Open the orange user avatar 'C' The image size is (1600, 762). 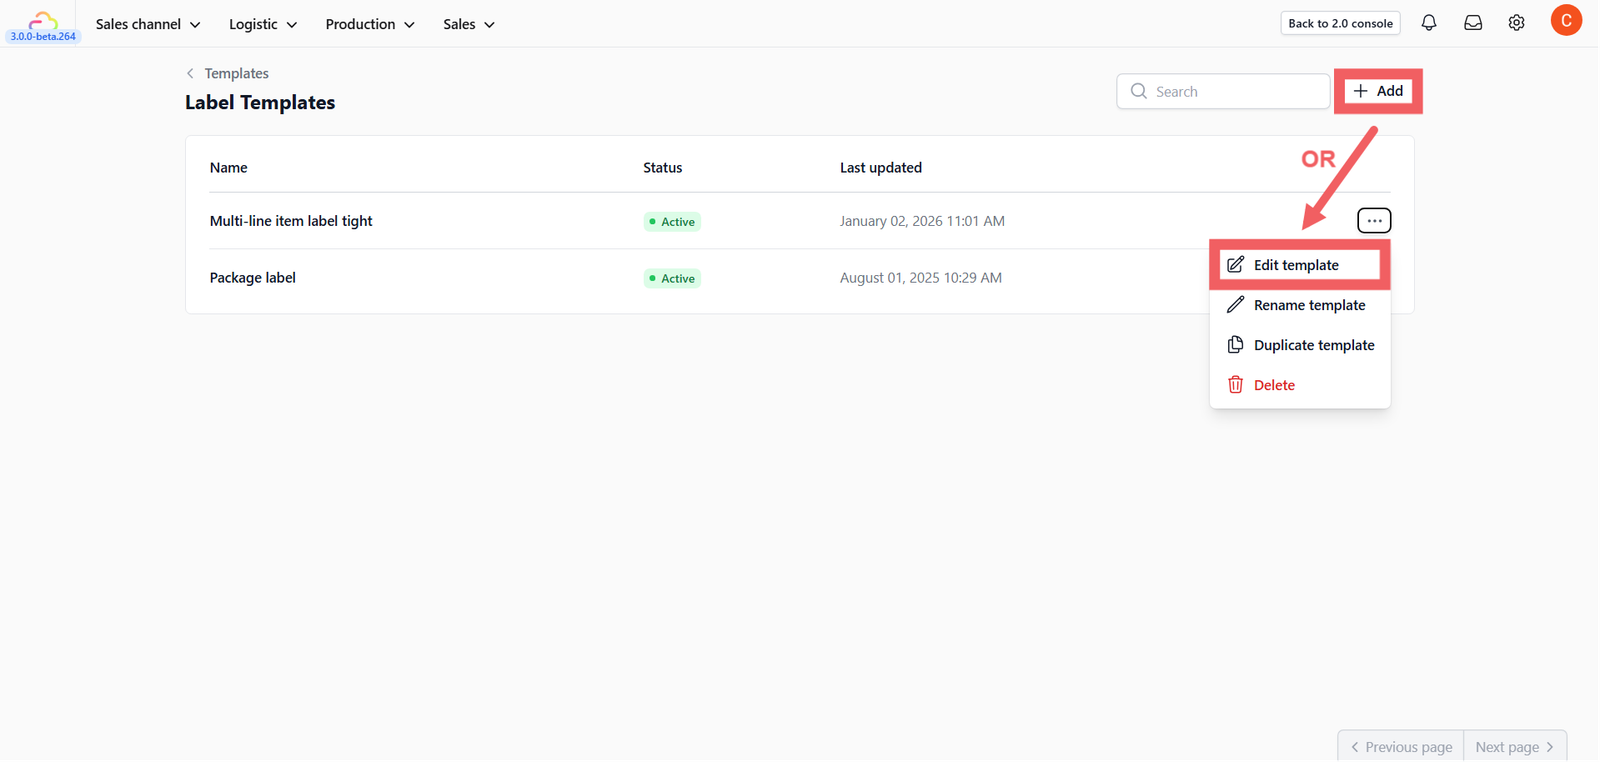click(1566, 21)
